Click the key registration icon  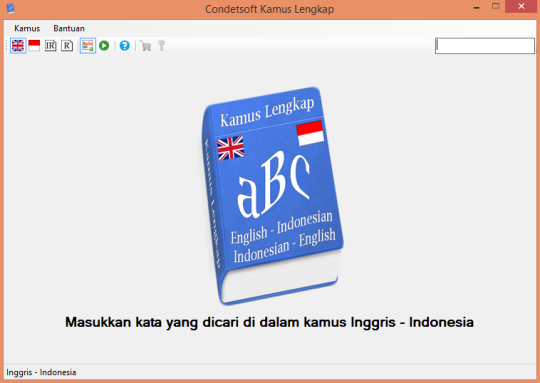[161, 45]
